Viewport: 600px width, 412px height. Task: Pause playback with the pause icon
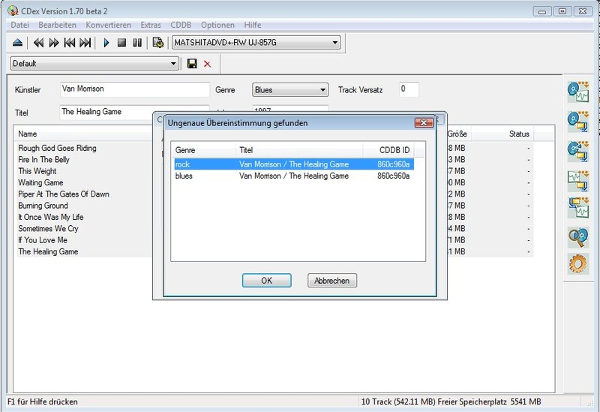click(x=137, y=42)
